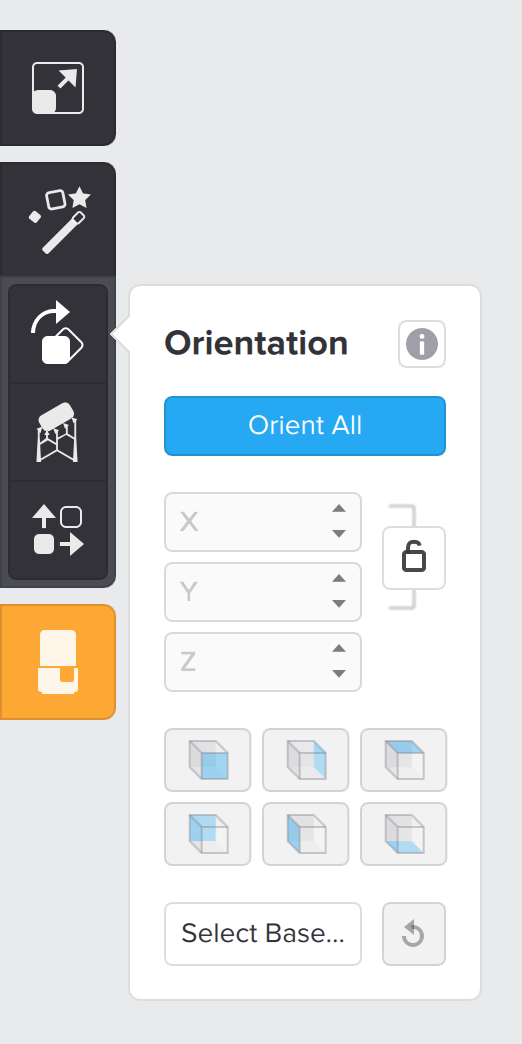Orient to right face cube view
Image resolution: width=522 pixels, height=1044 pixels.
[306, 760]
